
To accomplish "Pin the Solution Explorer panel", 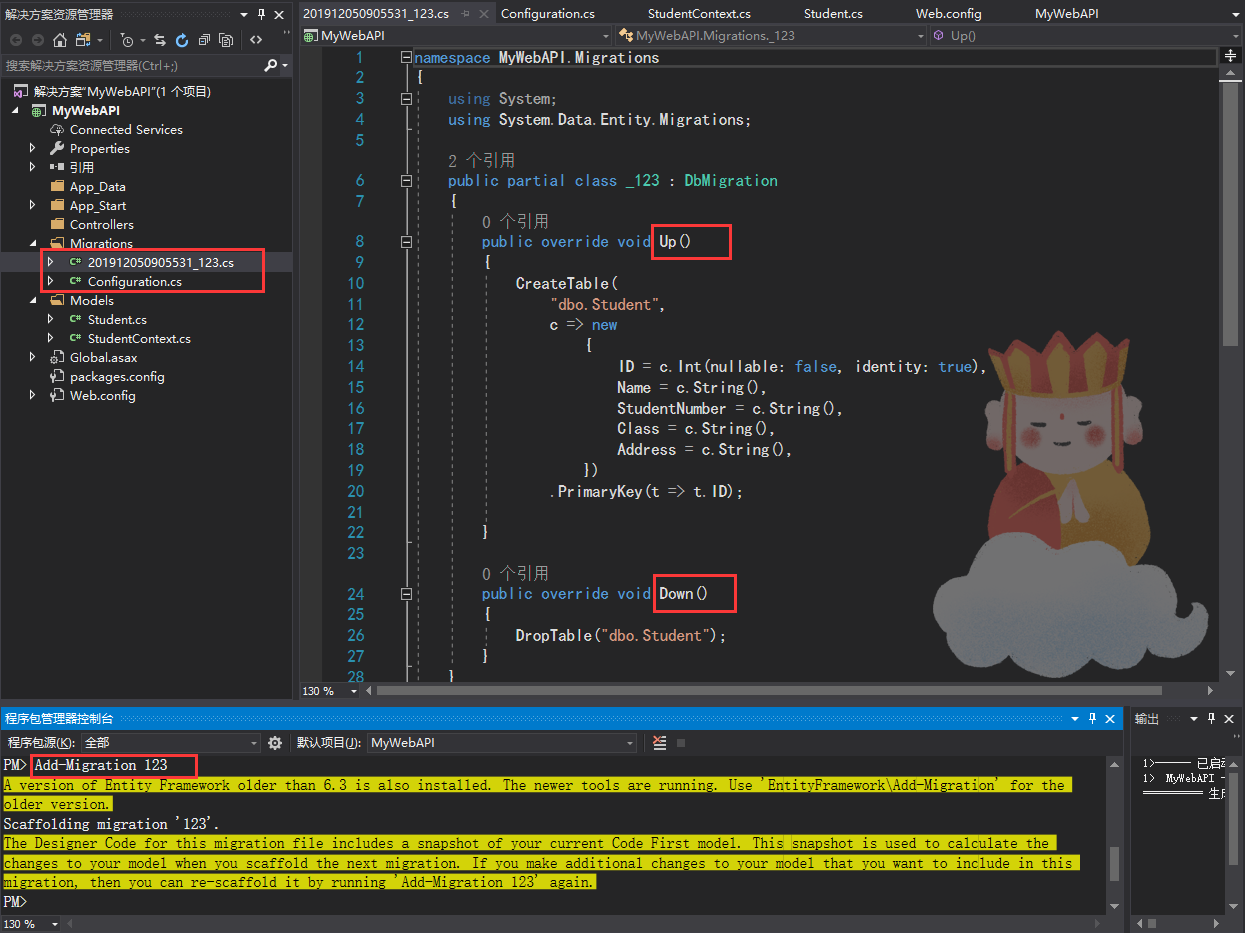I will pyautogui.click(x=261, y=14).
